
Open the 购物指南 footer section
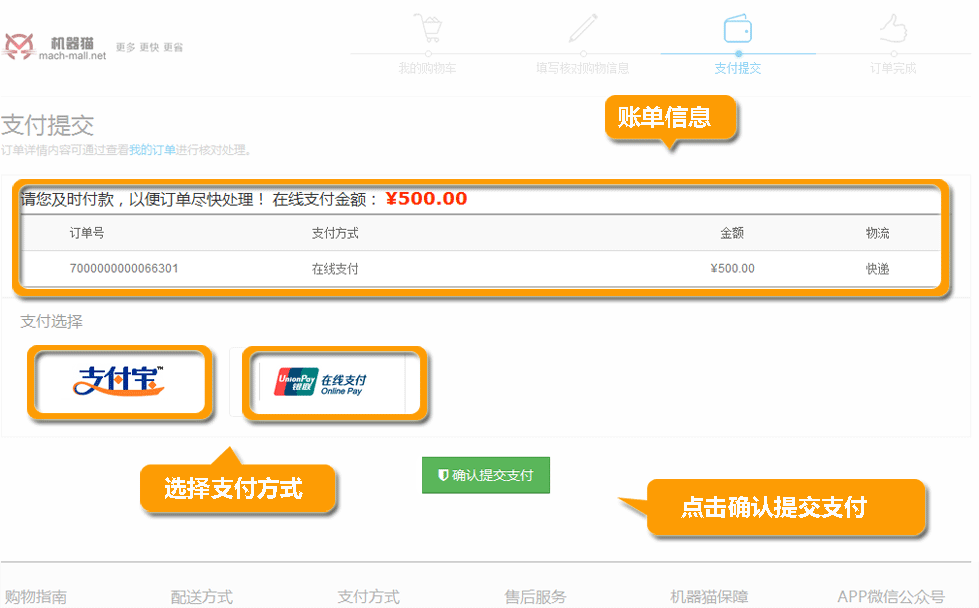tap(36, 596)
